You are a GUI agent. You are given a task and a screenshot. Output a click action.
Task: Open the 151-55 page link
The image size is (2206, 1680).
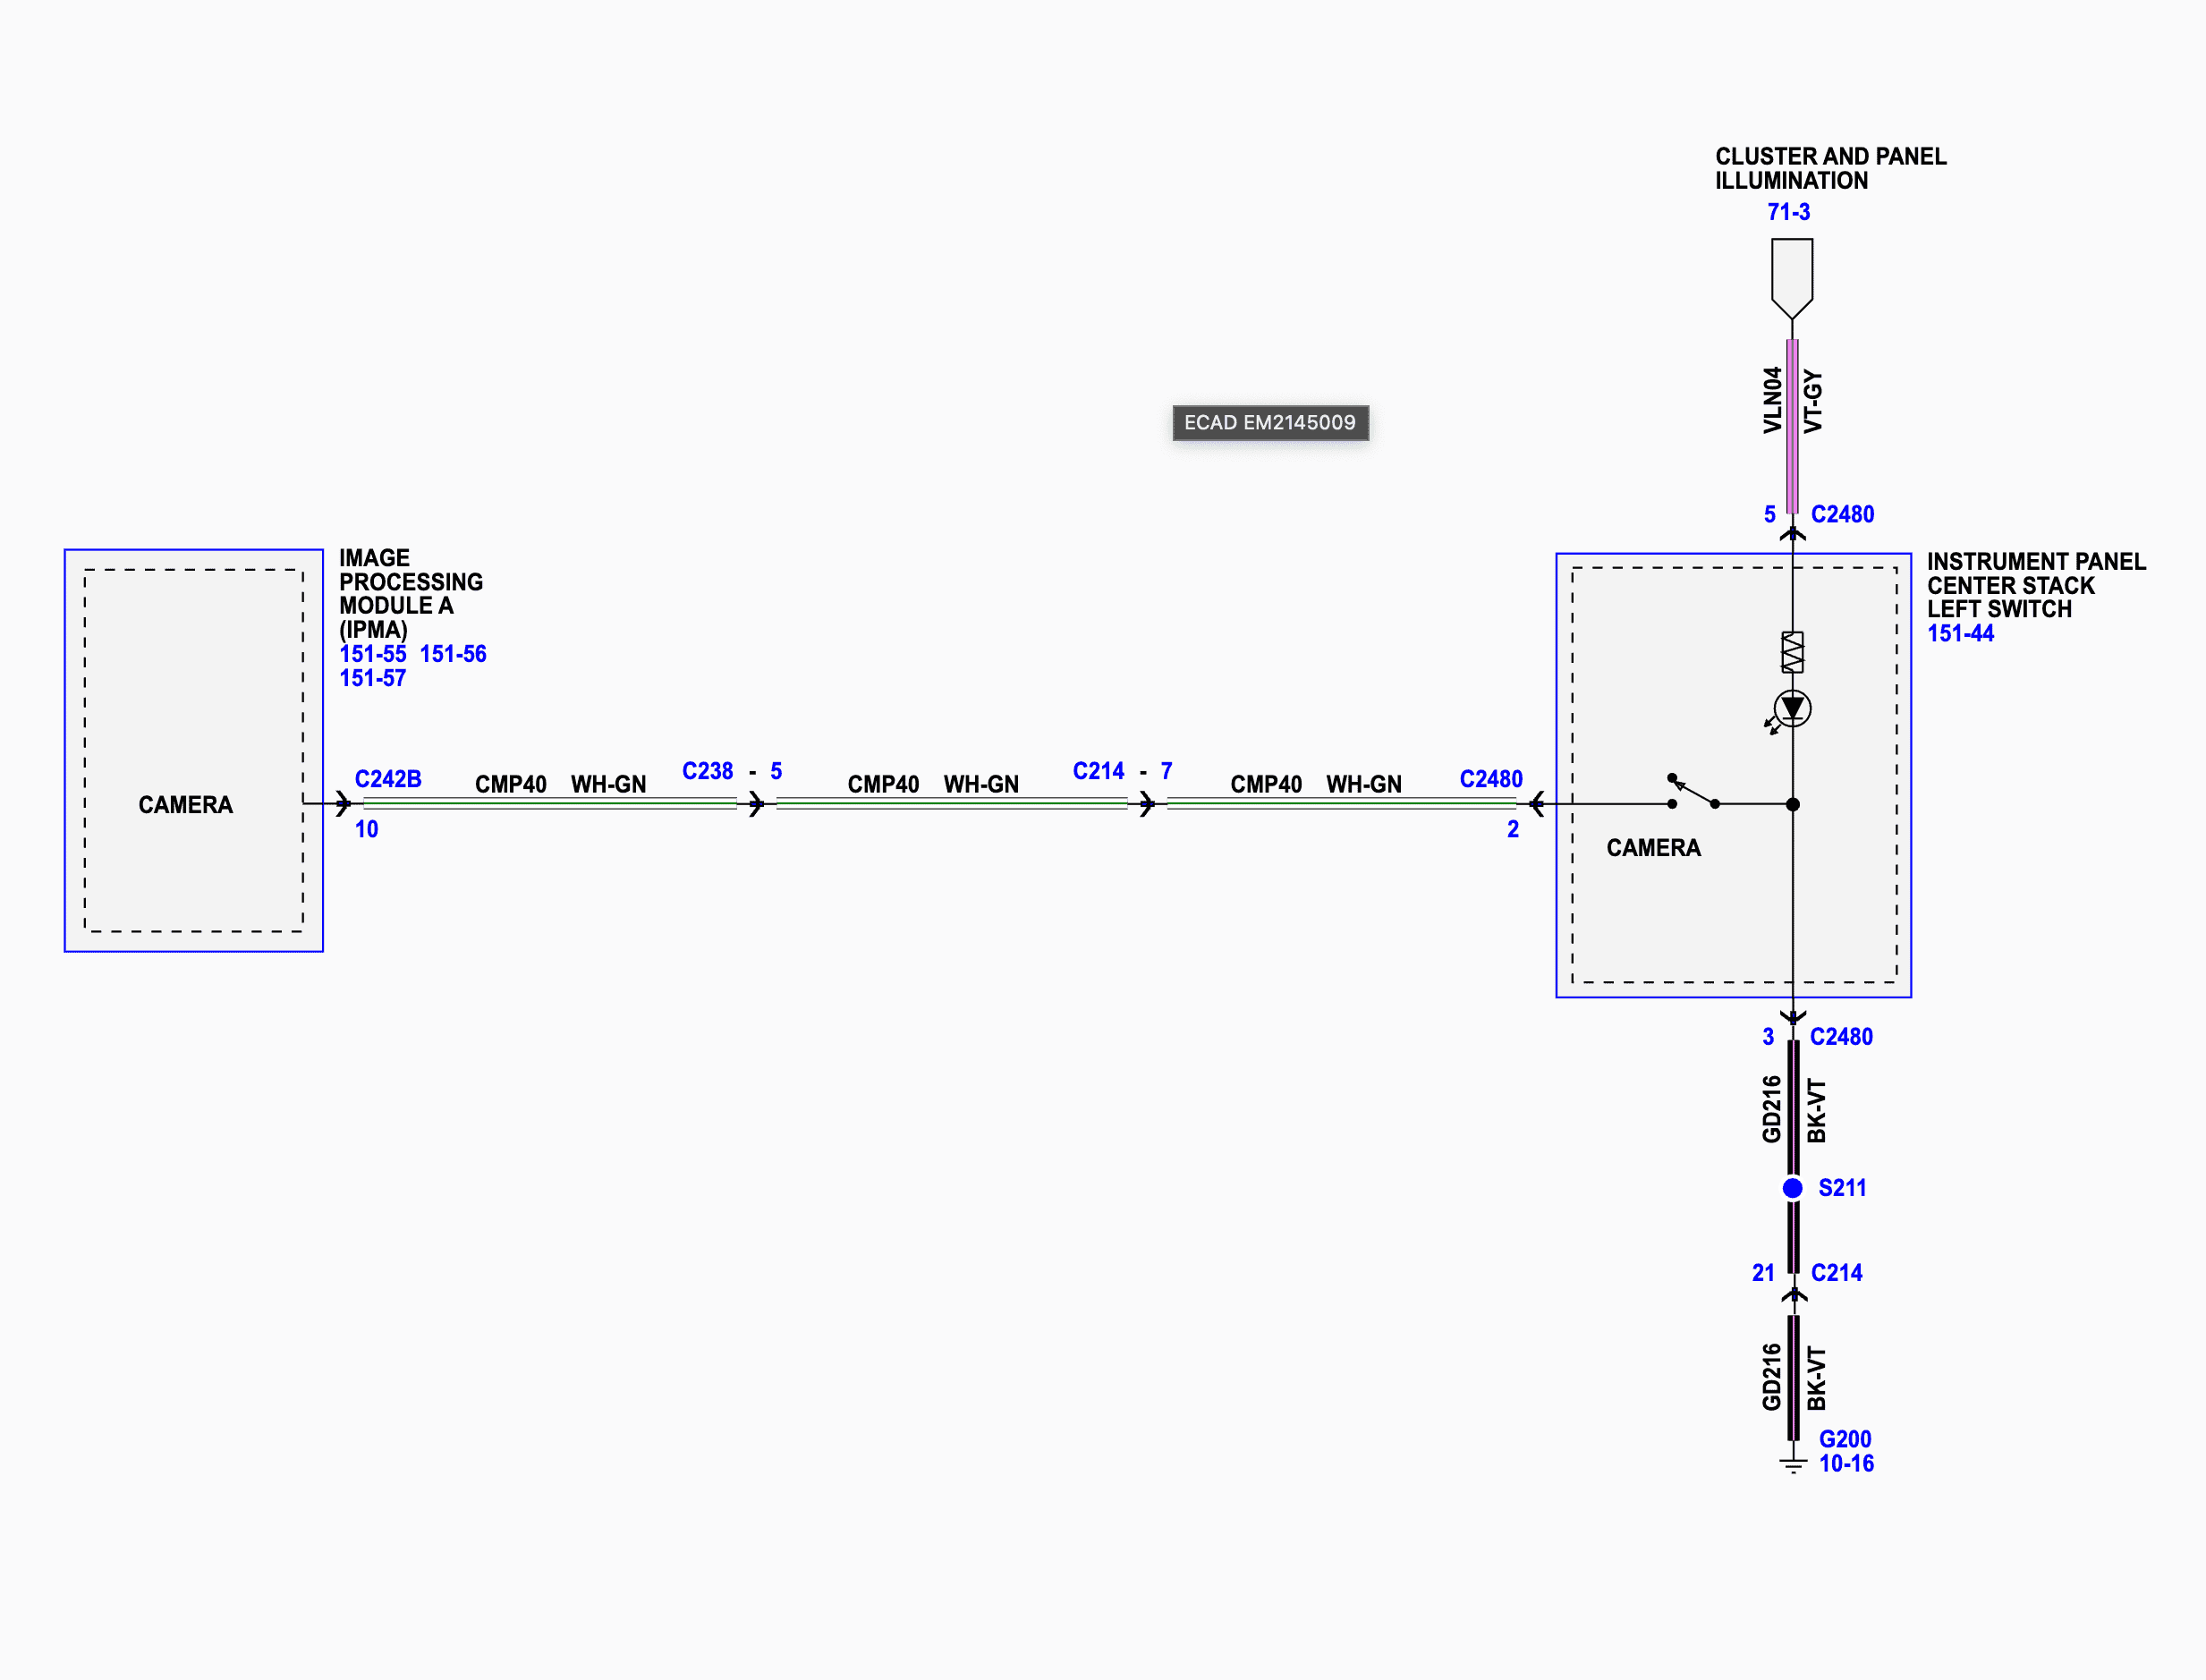click(x=372, y=654)
